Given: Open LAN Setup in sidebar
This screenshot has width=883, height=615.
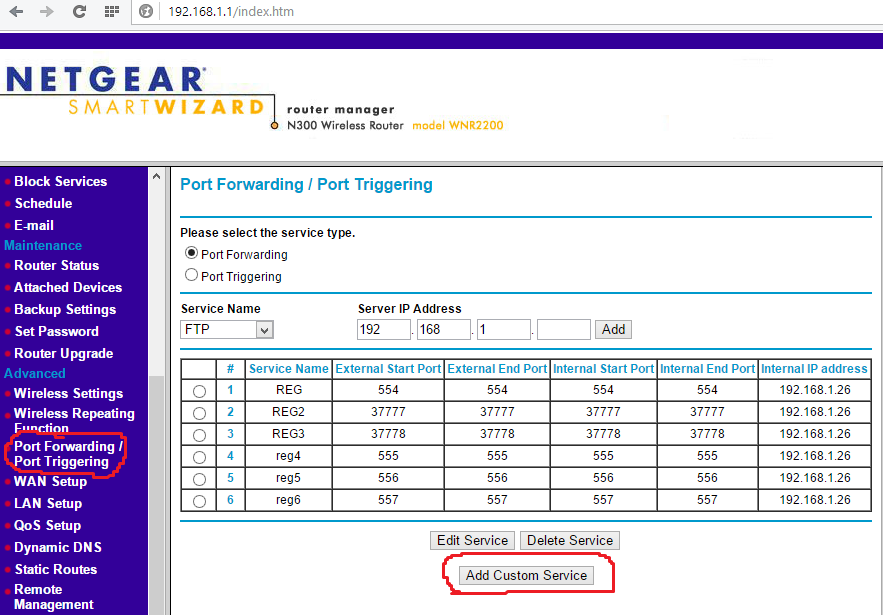Looking at the screenshot, I should point(48,503).
